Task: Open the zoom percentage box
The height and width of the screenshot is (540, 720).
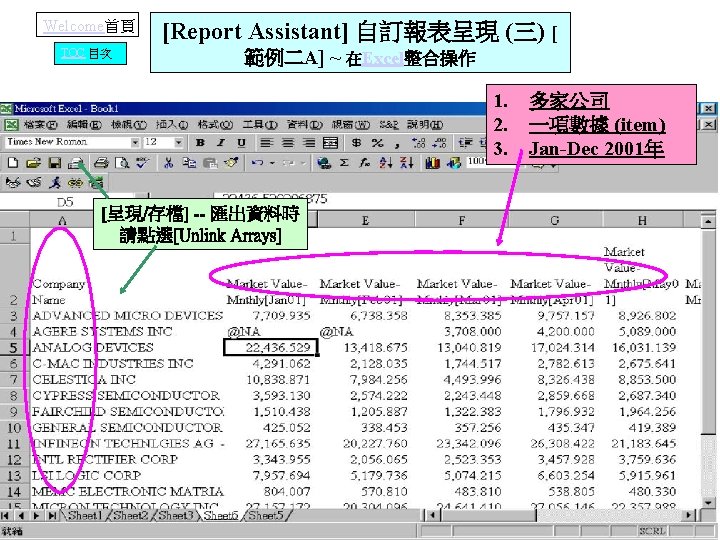Action: coord(476,162)
